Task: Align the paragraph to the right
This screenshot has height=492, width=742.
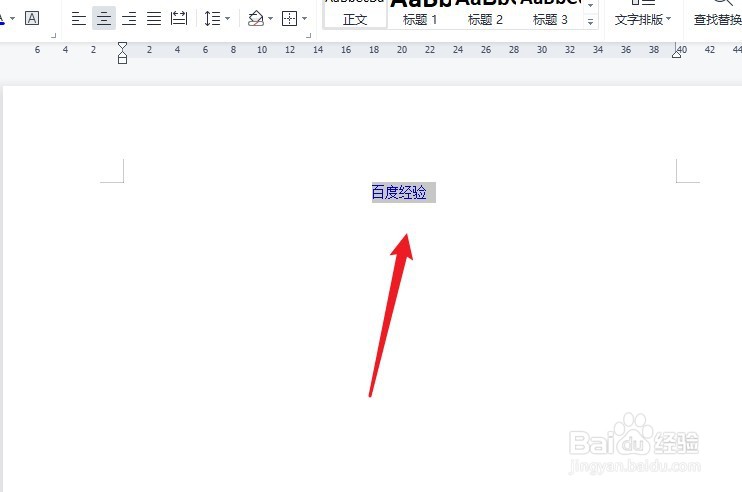Action: tap(129, 19)
